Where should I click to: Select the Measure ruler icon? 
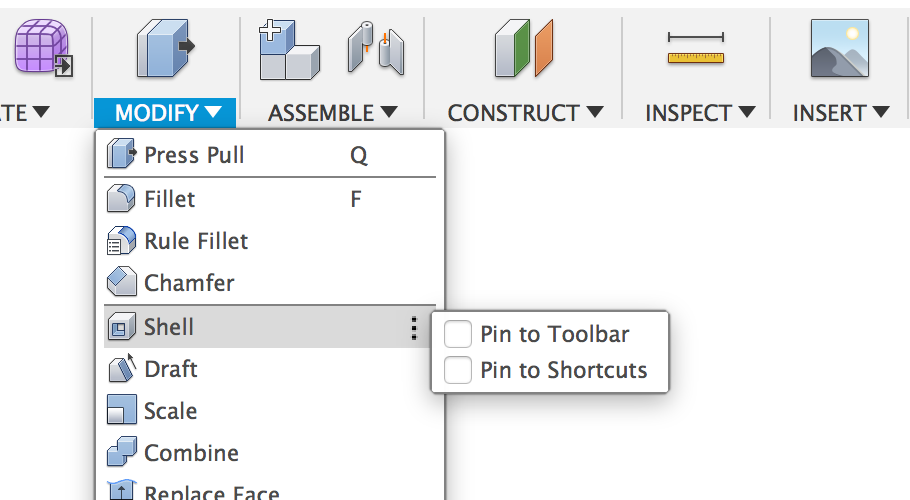pyautogui.click(x=696, y=50)
